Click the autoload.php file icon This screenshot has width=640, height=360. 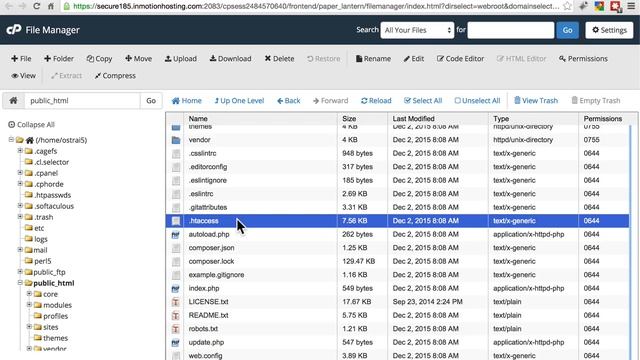176,235
